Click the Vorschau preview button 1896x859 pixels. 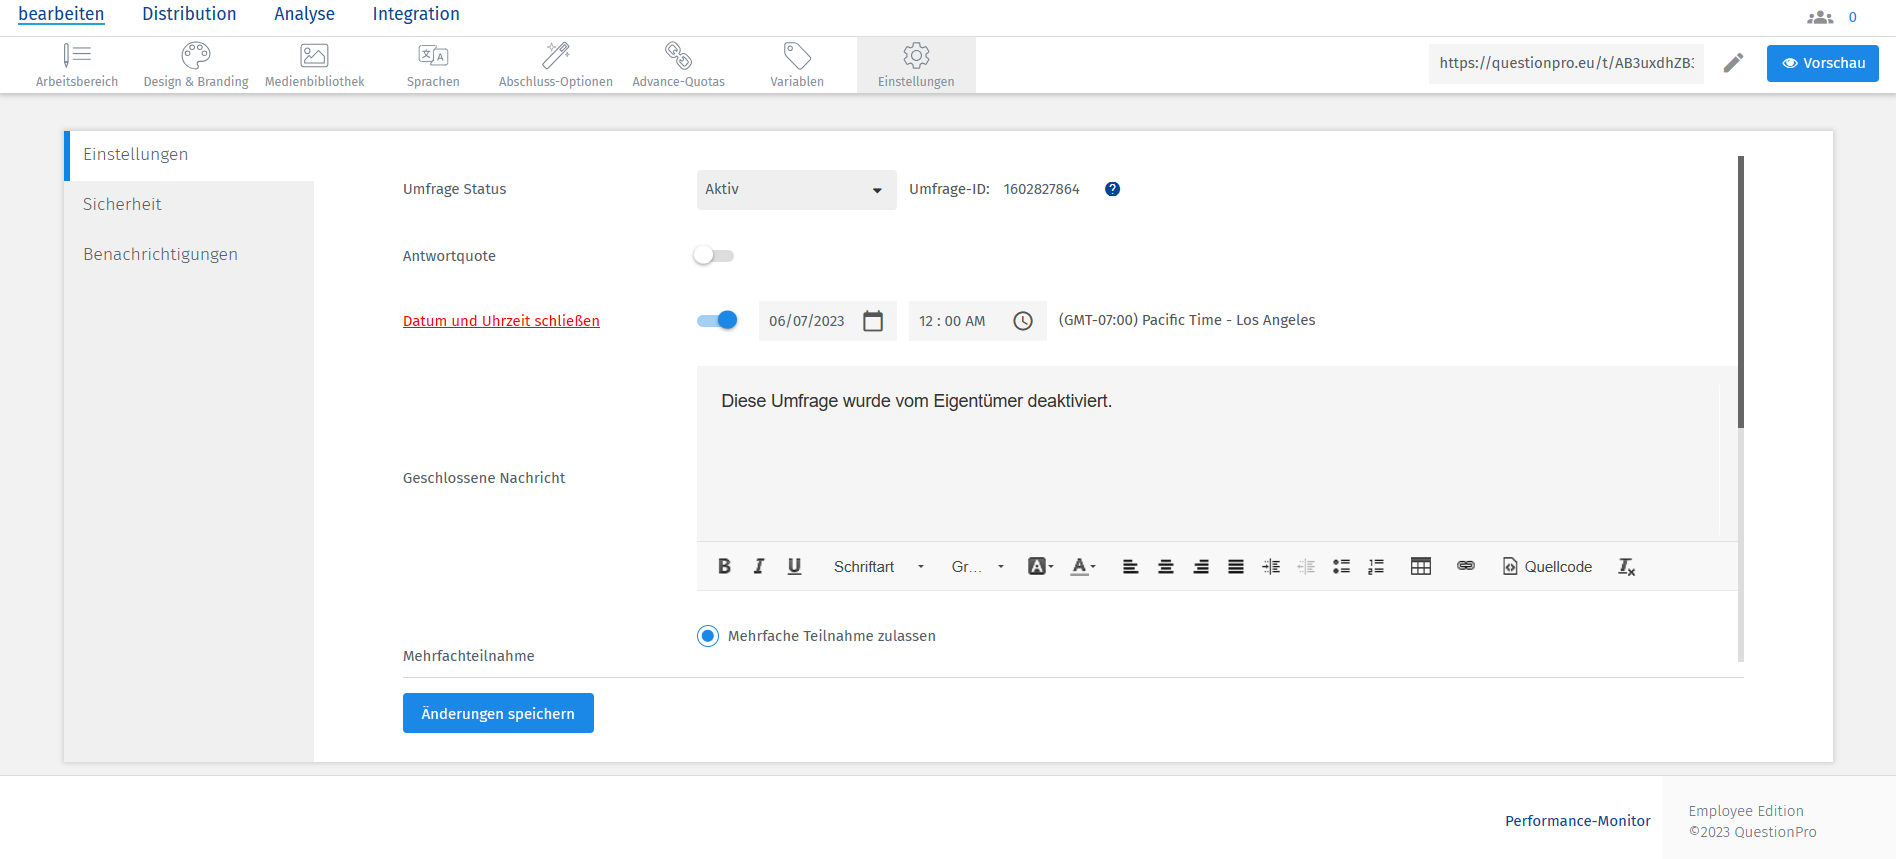pyautogui.click(x=1822, y=63)
